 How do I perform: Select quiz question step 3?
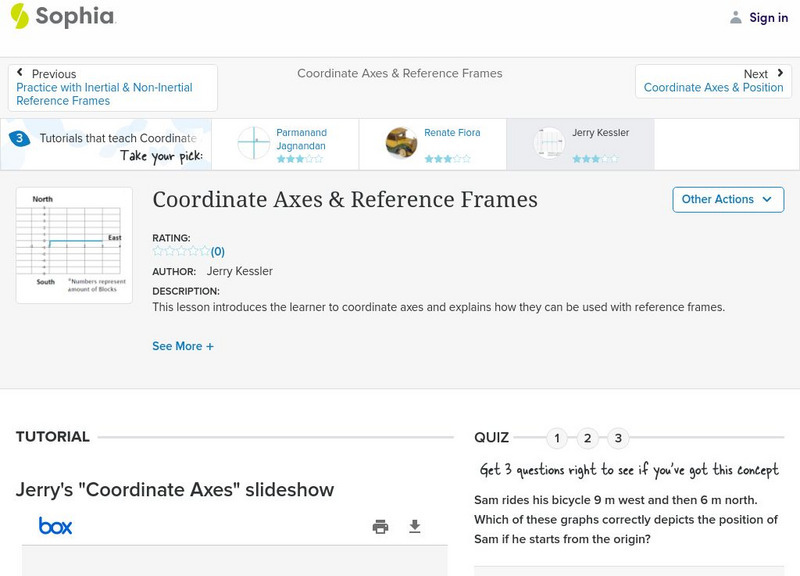[x=619, y=437]
